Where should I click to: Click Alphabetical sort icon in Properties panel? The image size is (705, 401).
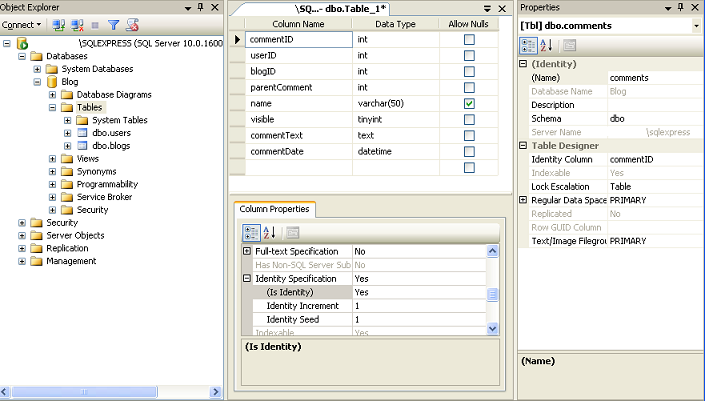pyautogui.click(x=546, y=45)
